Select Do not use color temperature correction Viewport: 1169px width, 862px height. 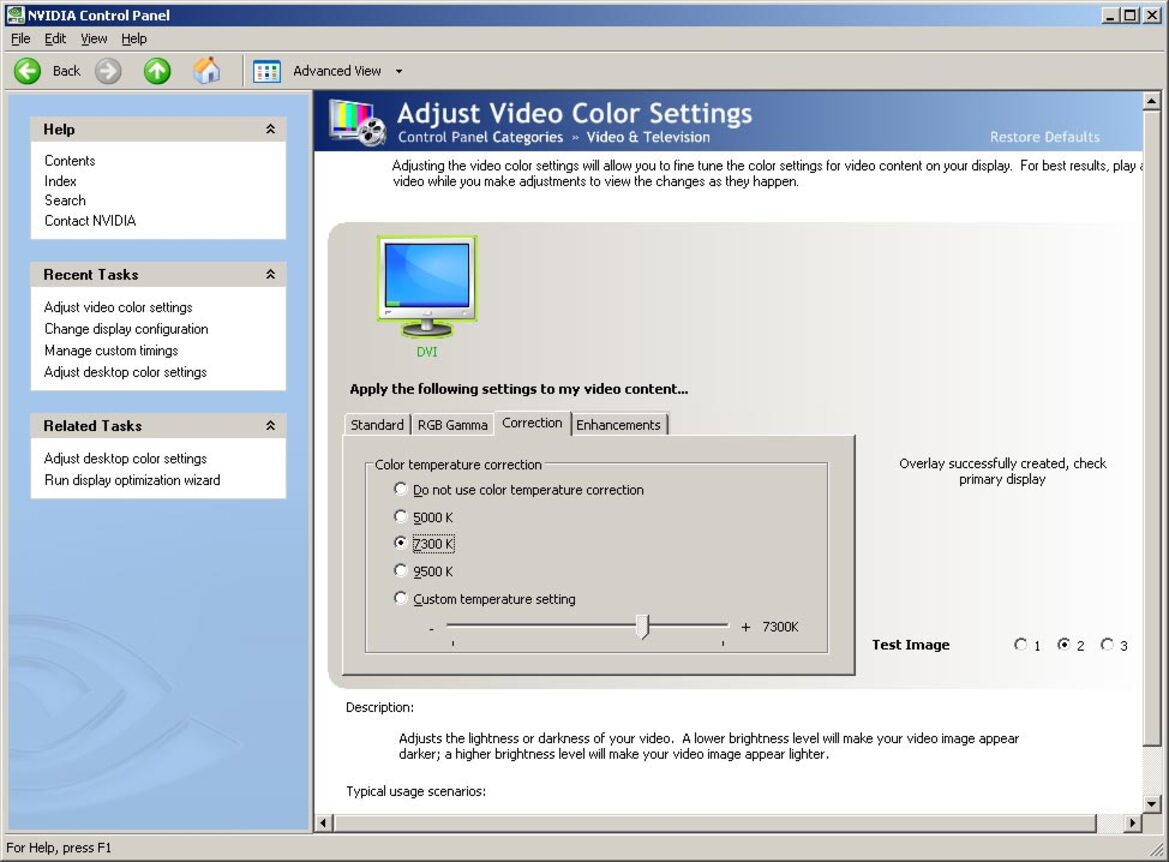click(400, 489)
